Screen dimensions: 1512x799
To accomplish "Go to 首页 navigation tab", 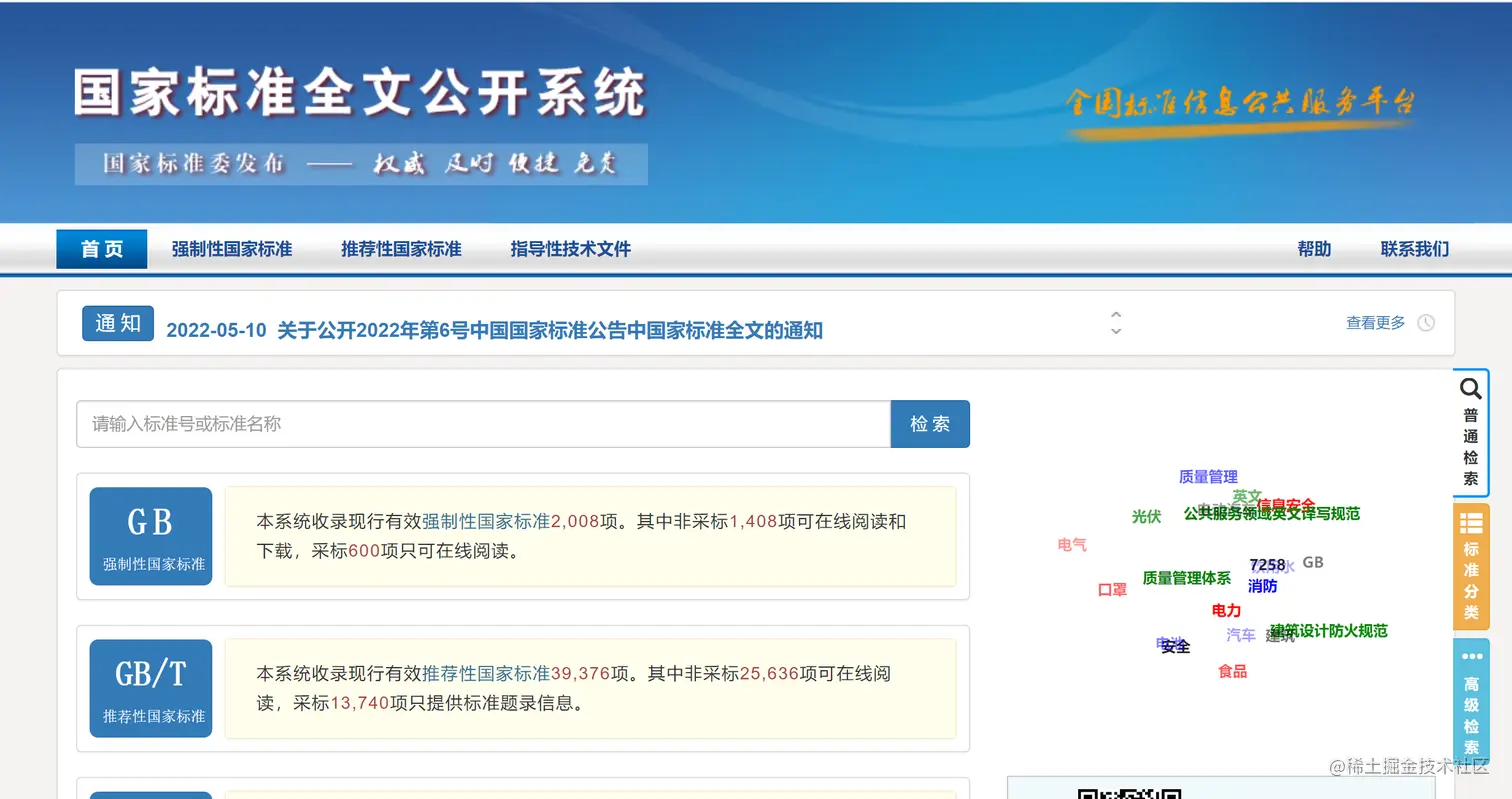I will tap(102, 249).
